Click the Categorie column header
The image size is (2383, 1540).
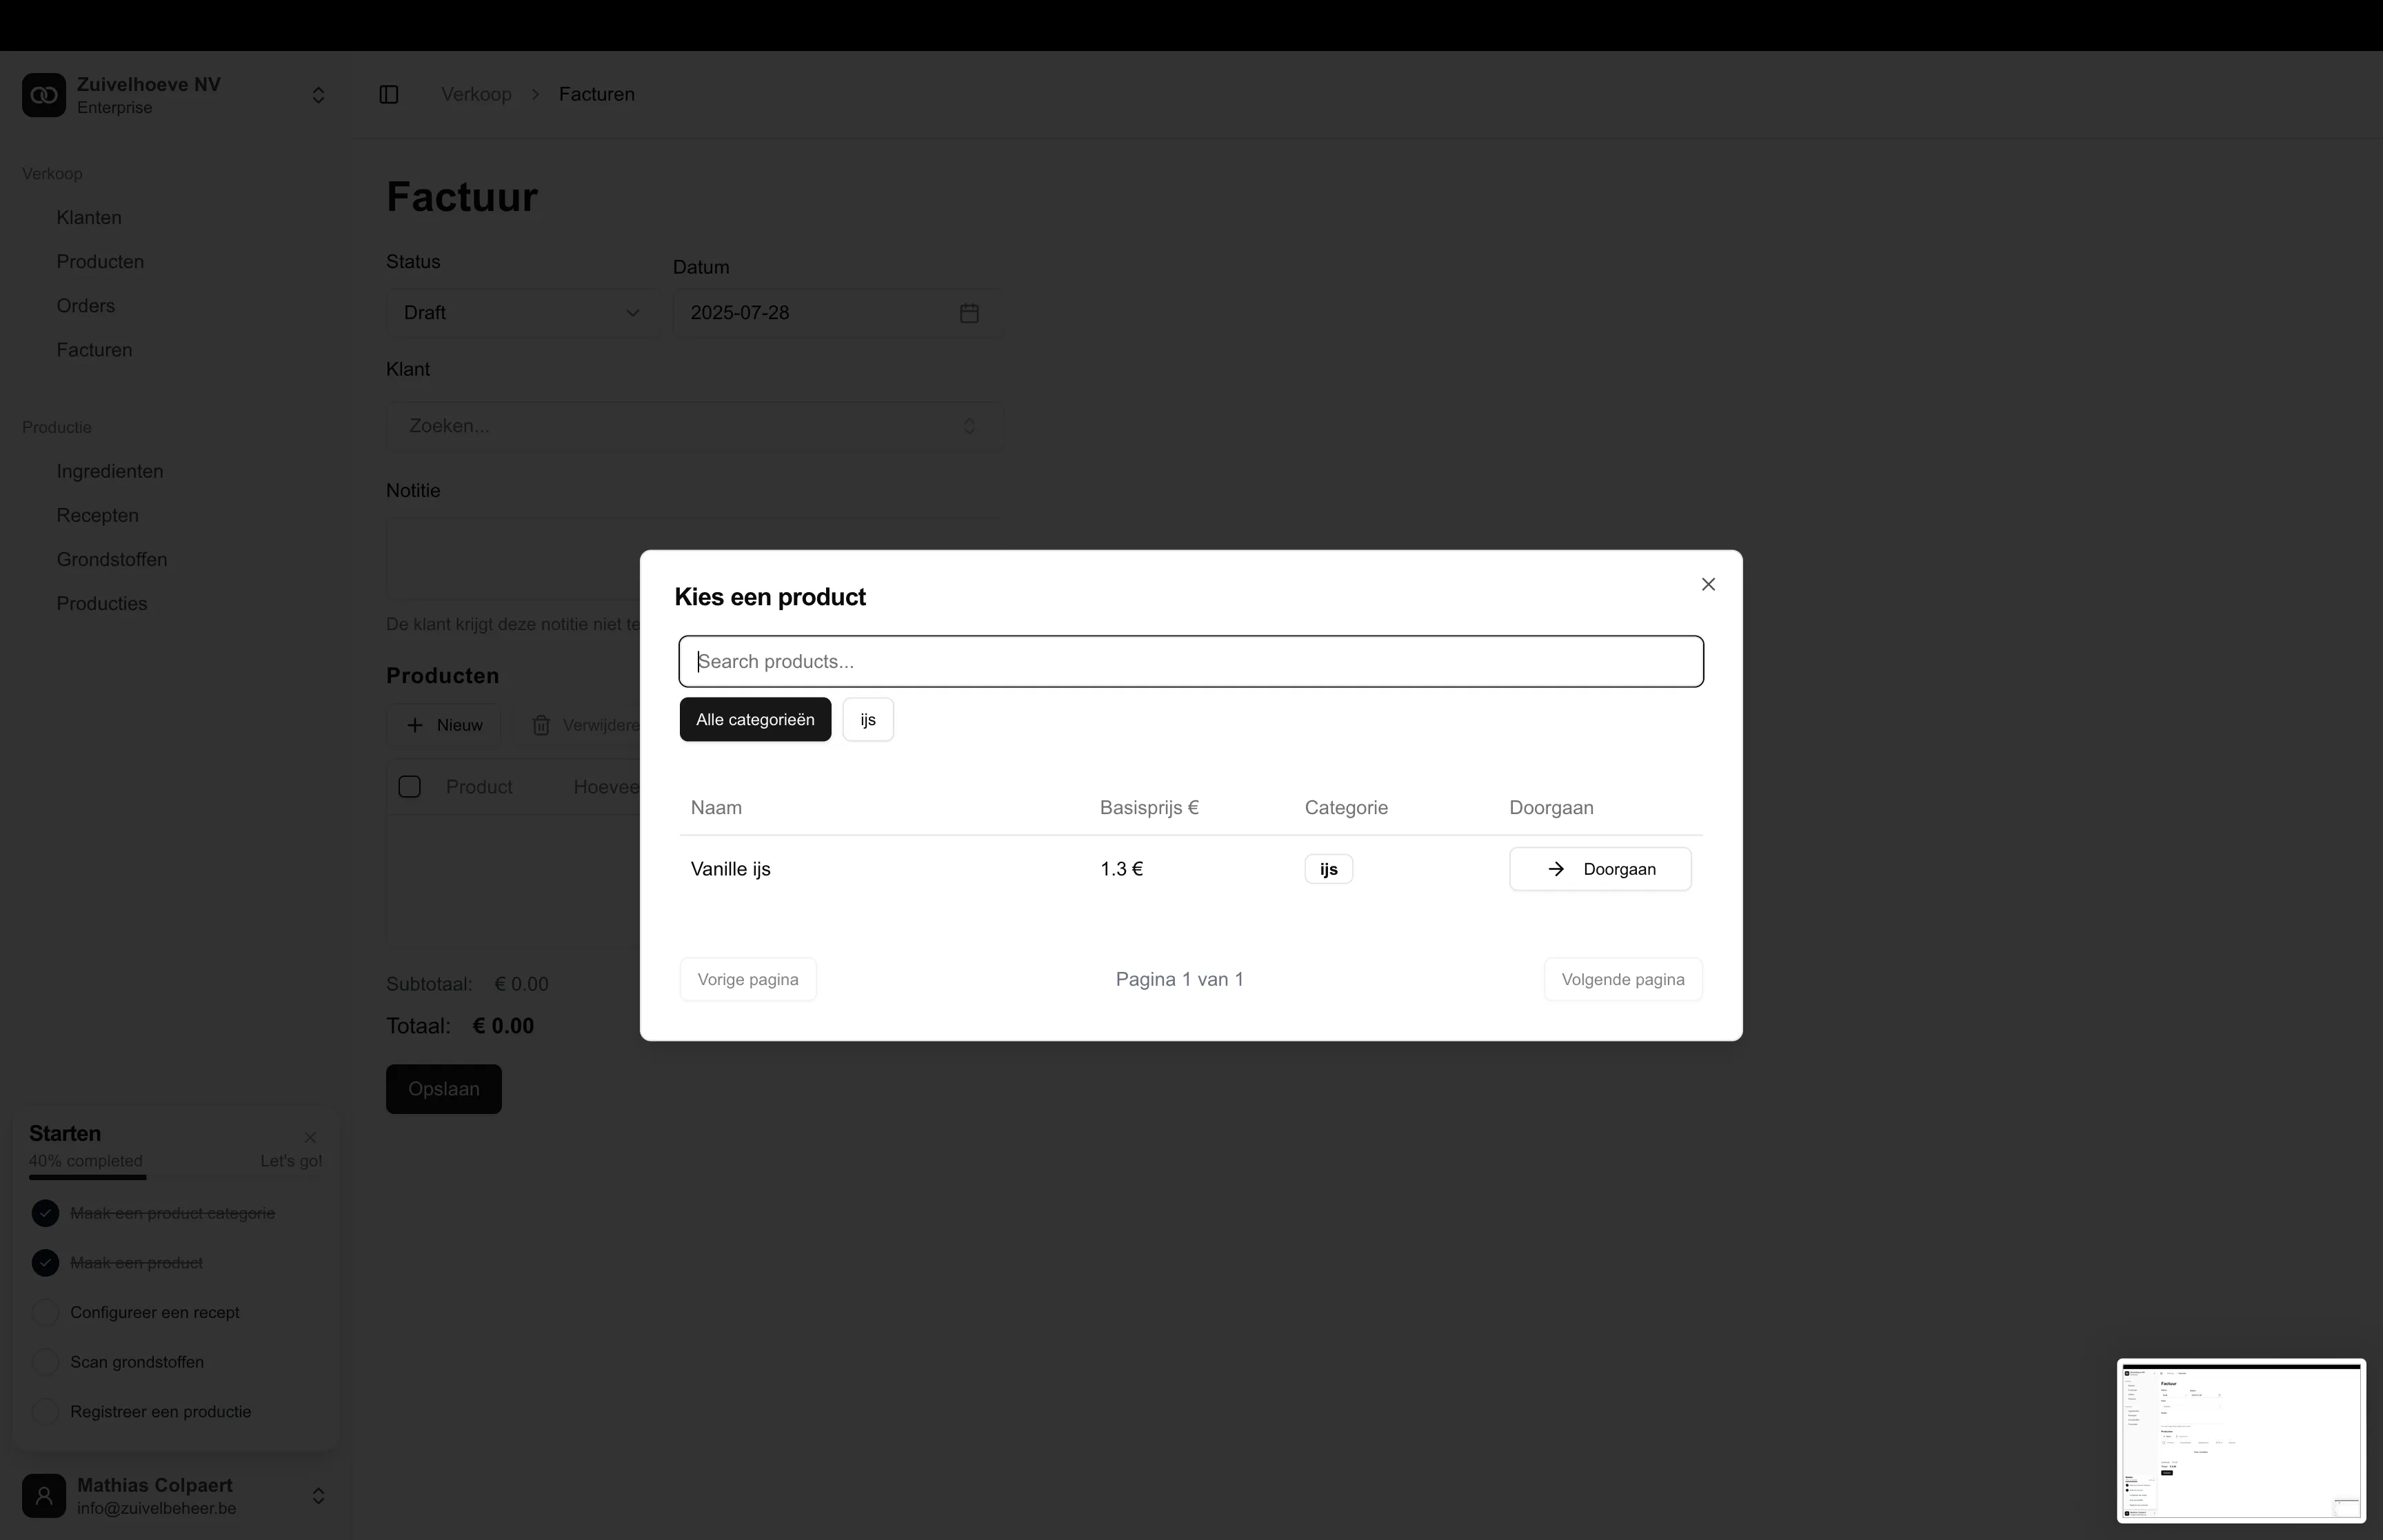tap(1346, 807)
